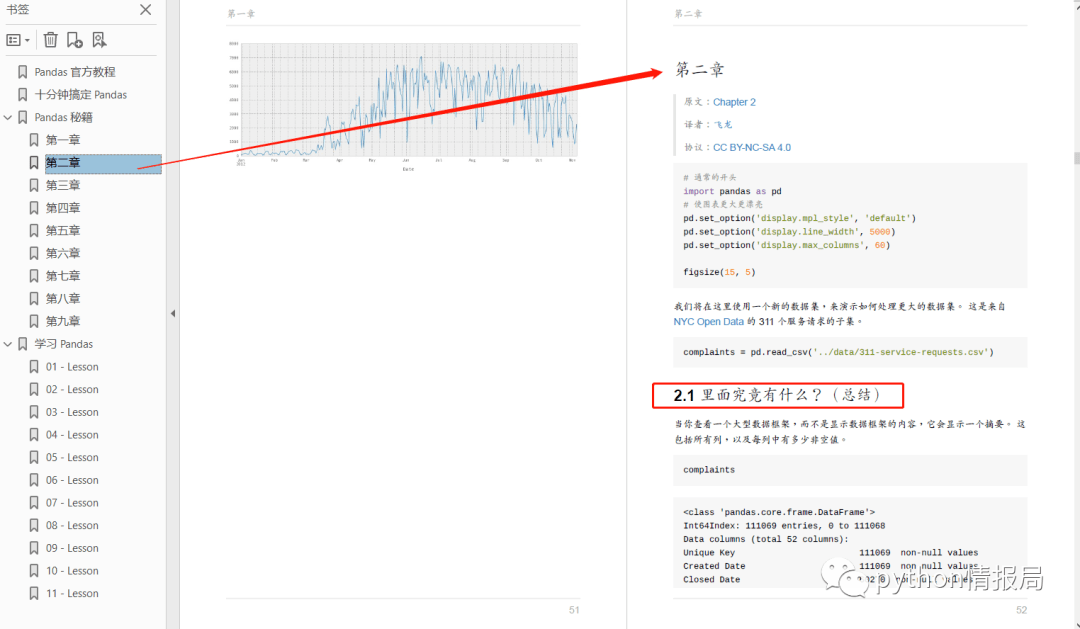
Task: Click the bookmark icon beside 06 - Lesson
Action: tap(34, 480)
